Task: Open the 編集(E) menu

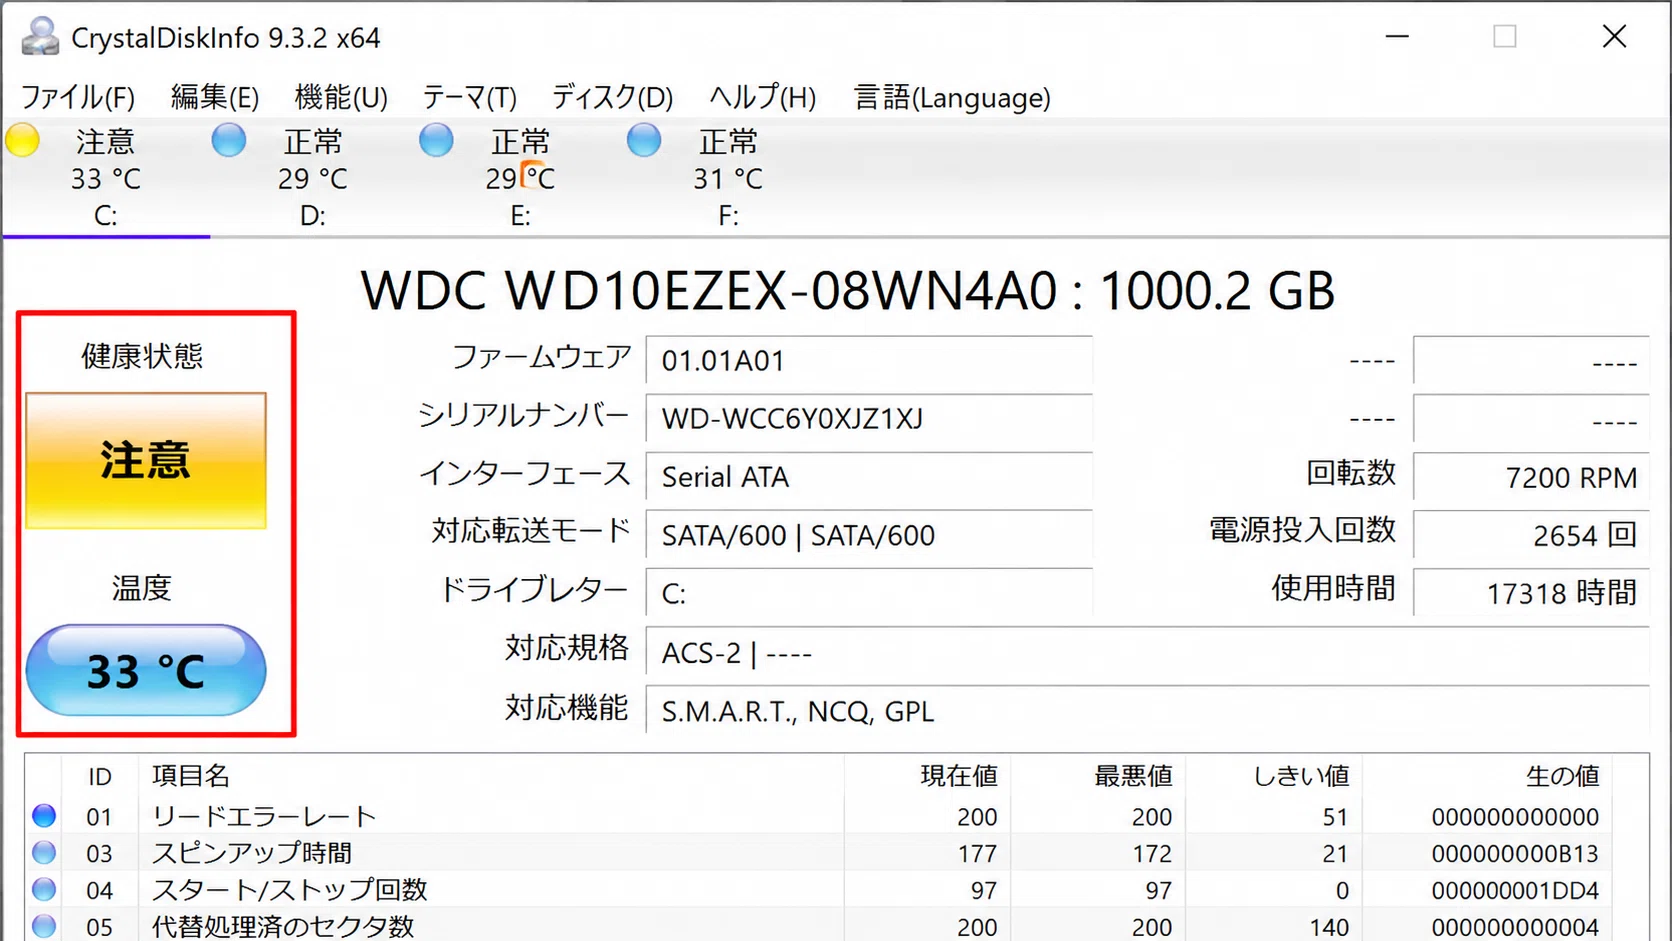Action: tap(214, 97)
